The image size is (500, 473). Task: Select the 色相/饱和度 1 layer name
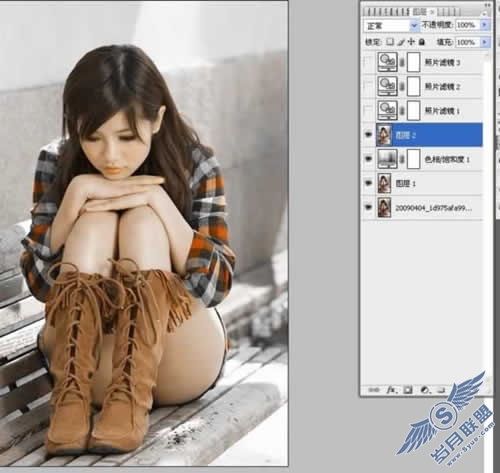click(447, 160)
